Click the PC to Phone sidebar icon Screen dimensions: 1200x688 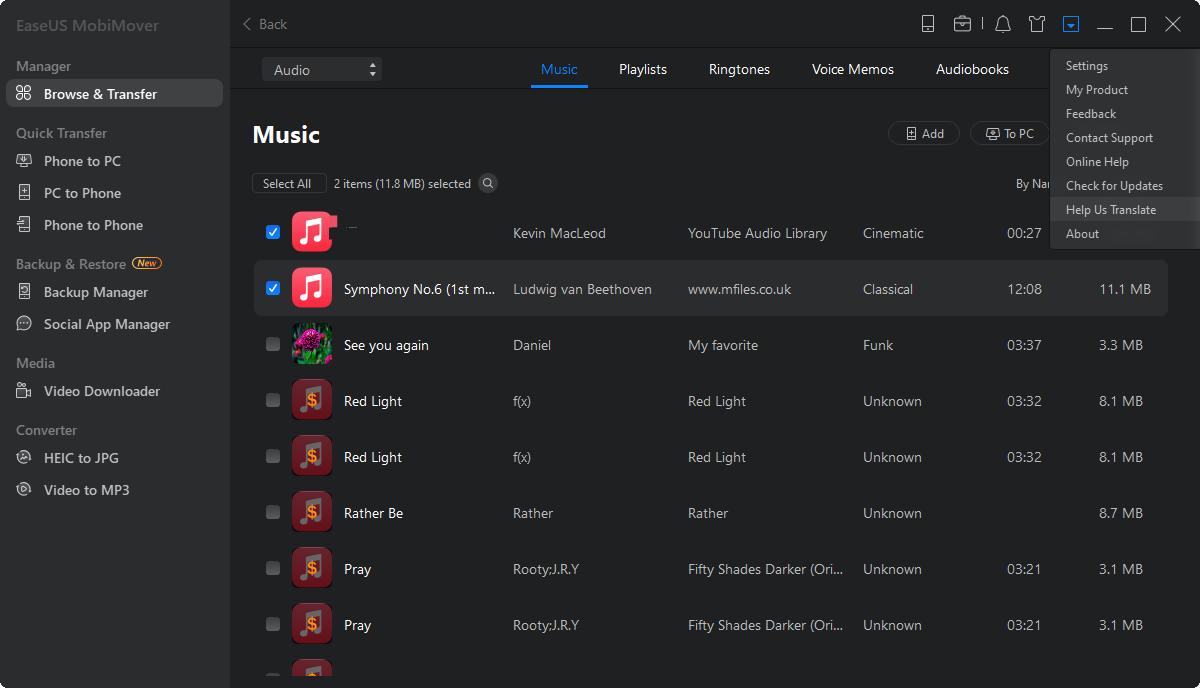click(24, 193)
